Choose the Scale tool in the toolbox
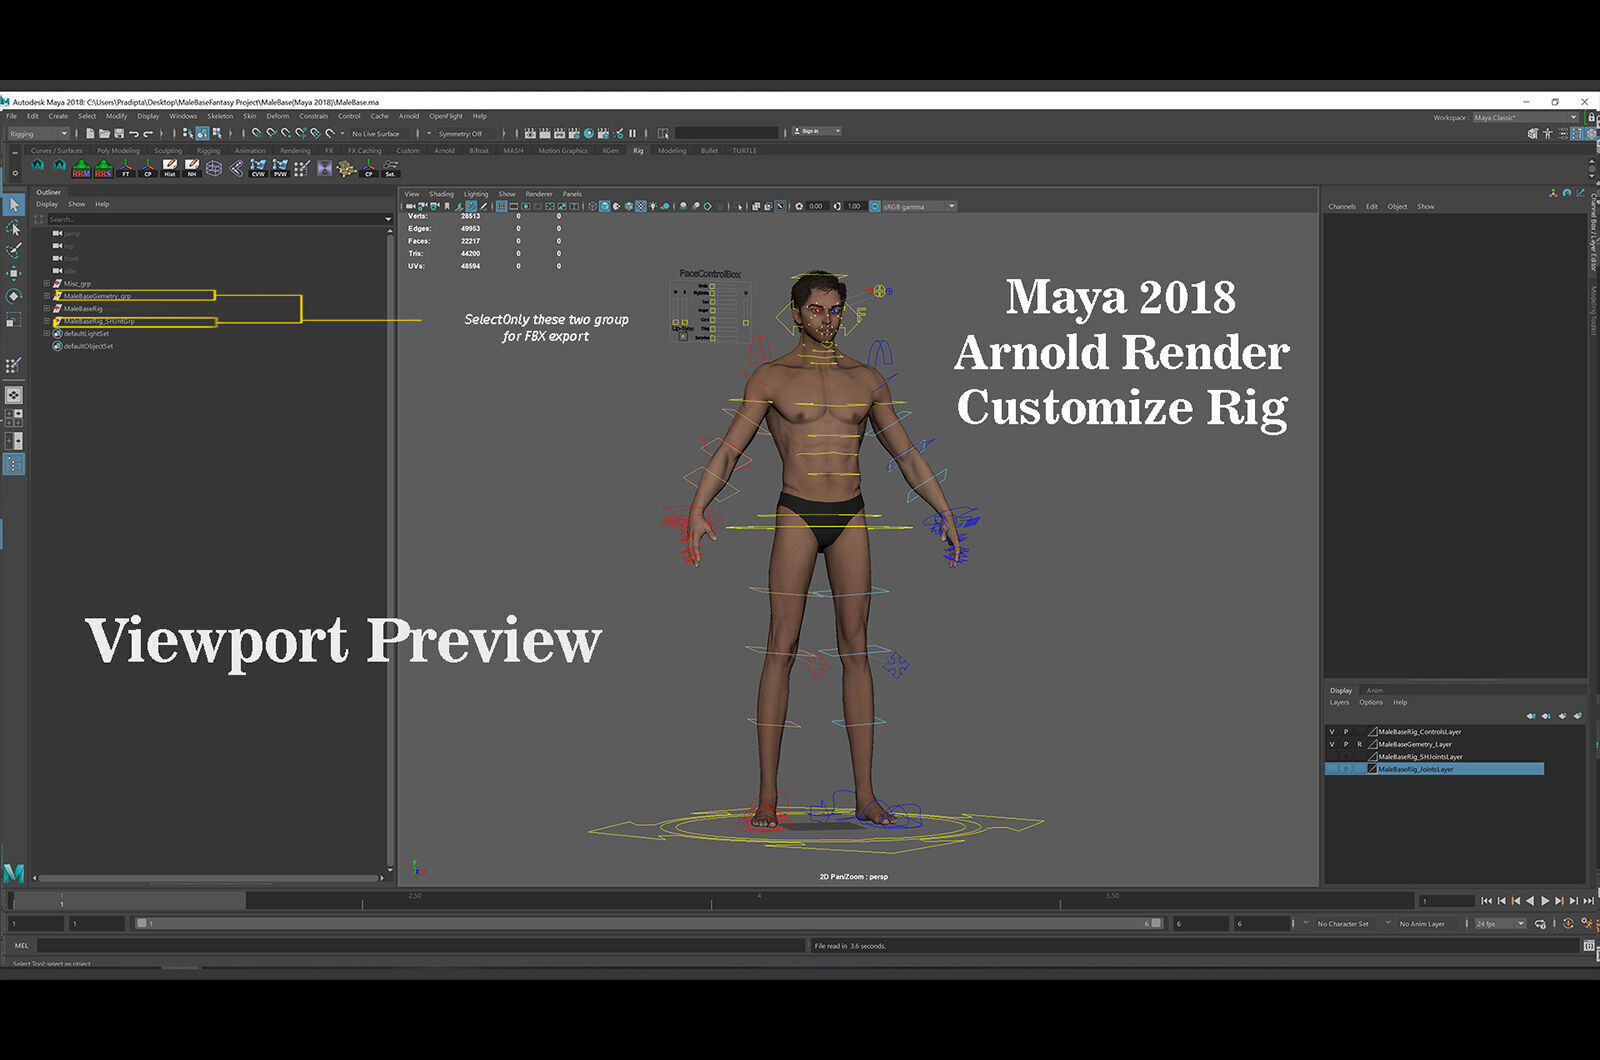Image resolution: width=1600 pixels, height=1060 pixels. [14, 319]
